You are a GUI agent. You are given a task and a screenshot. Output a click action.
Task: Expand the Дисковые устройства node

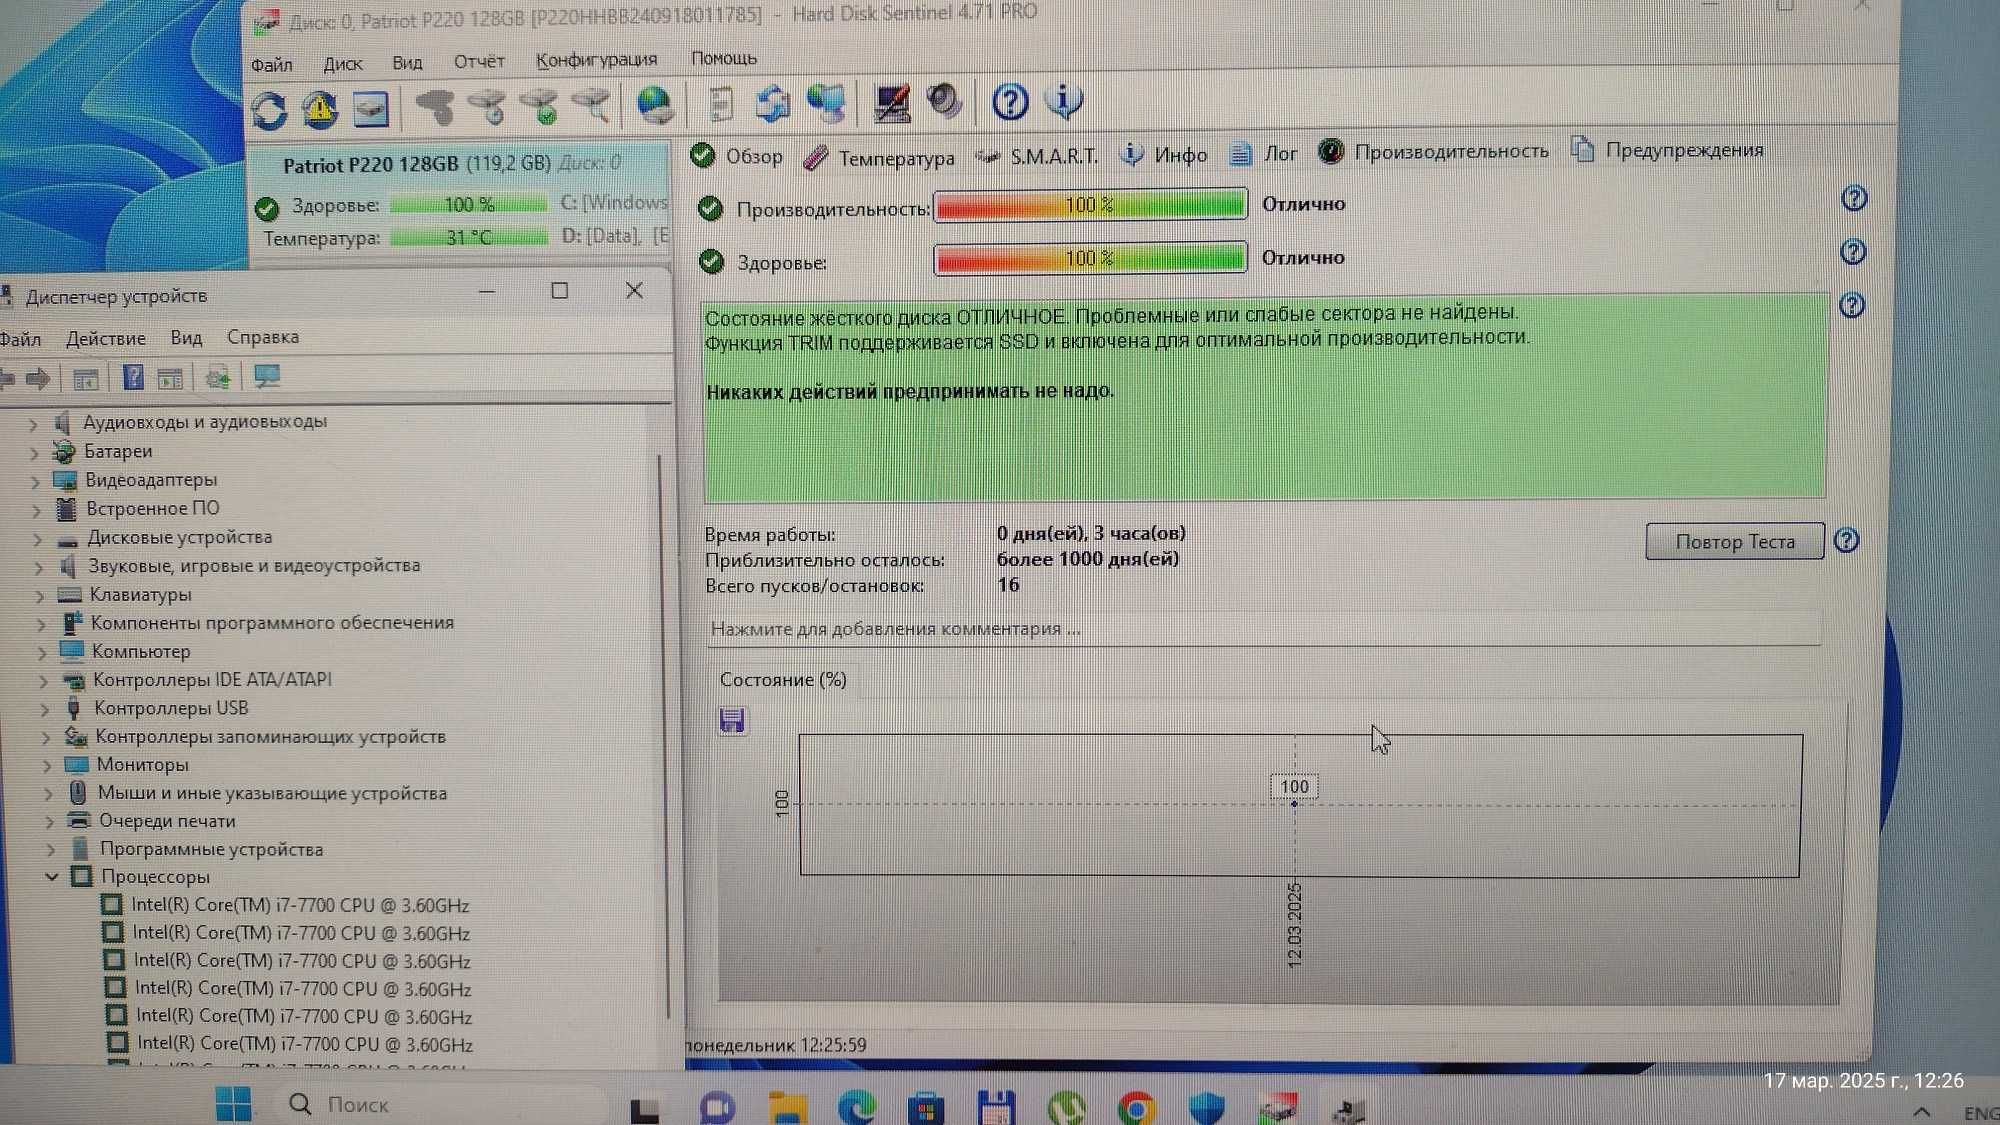[x=37, y=539]
